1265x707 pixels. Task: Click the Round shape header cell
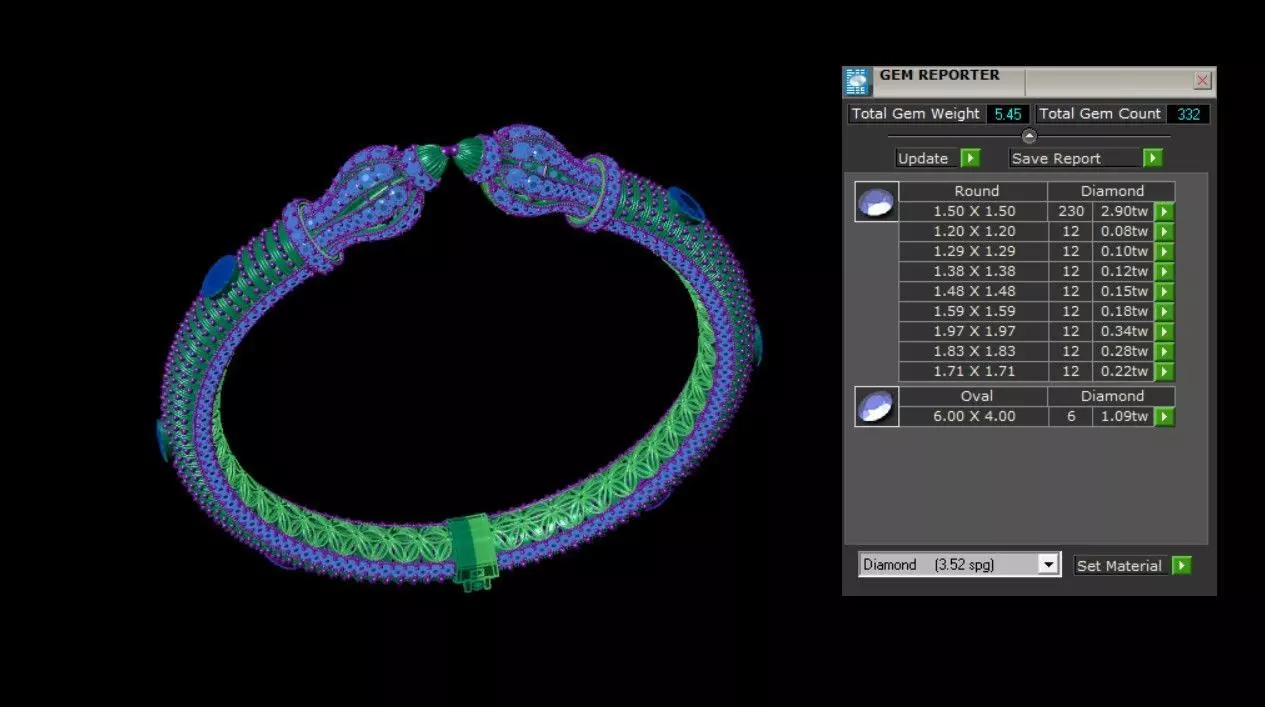974,191
